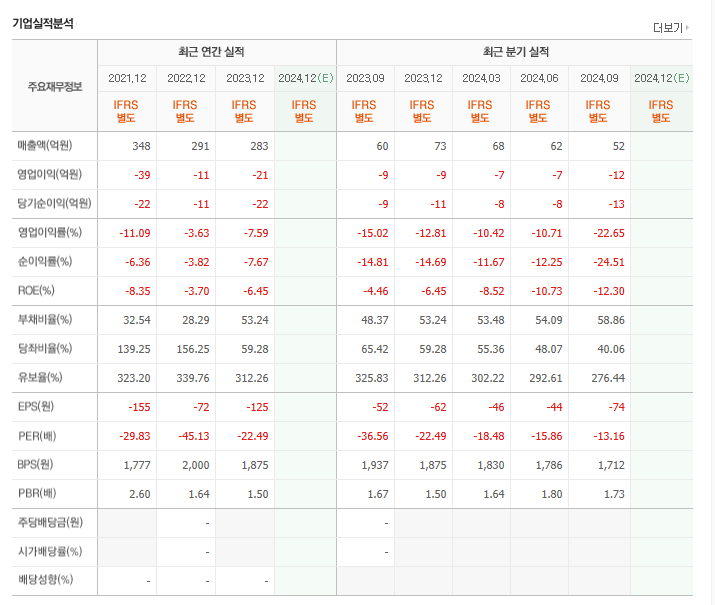Click the 156.25 quick ratio value
This screenshot has height=605, width=715.
[193, 349]
